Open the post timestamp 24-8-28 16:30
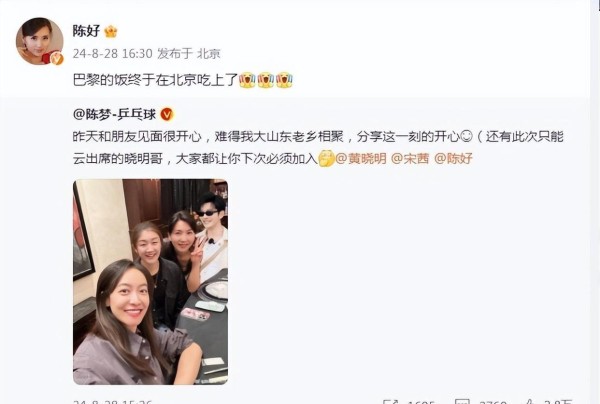This screenshot has width=600, height=404. [112, 54]
